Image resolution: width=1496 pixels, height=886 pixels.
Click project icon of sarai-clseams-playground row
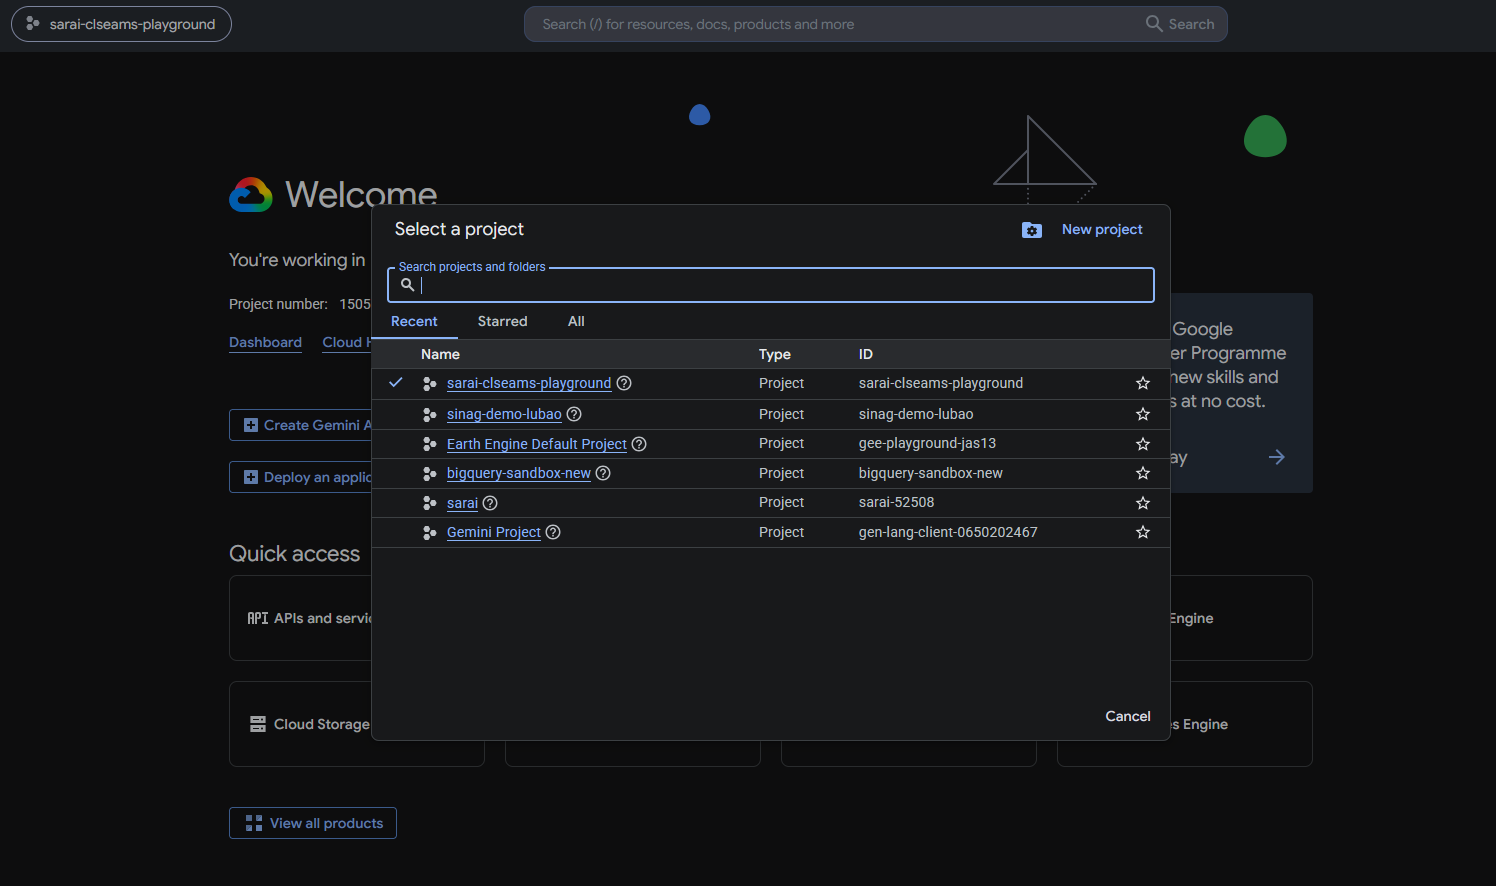click(429, 384)
